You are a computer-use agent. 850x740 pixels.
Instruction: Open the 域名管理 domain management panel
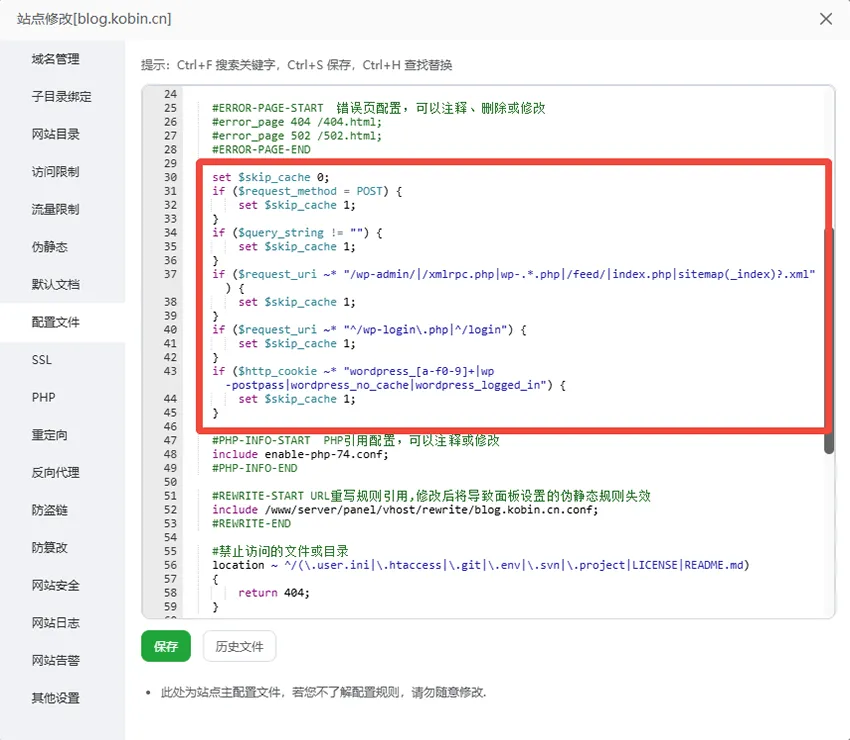(x=58, y=58)
